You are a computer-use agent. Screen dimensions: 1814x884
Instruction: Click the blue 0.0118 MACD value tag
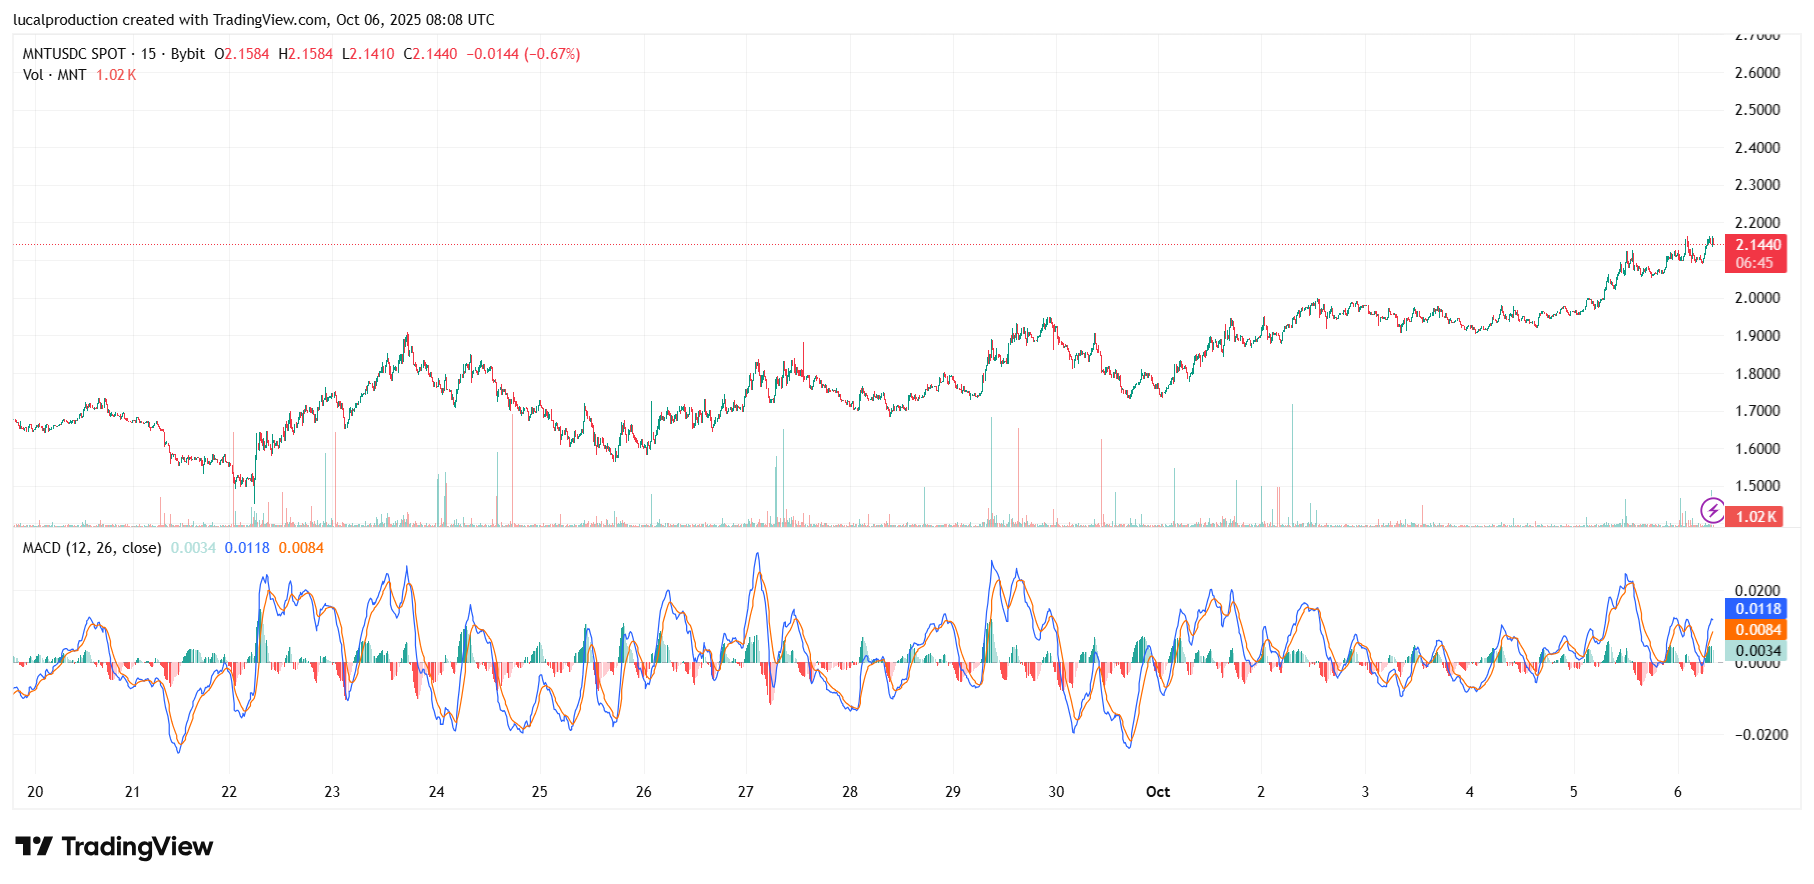point(1757,609)
